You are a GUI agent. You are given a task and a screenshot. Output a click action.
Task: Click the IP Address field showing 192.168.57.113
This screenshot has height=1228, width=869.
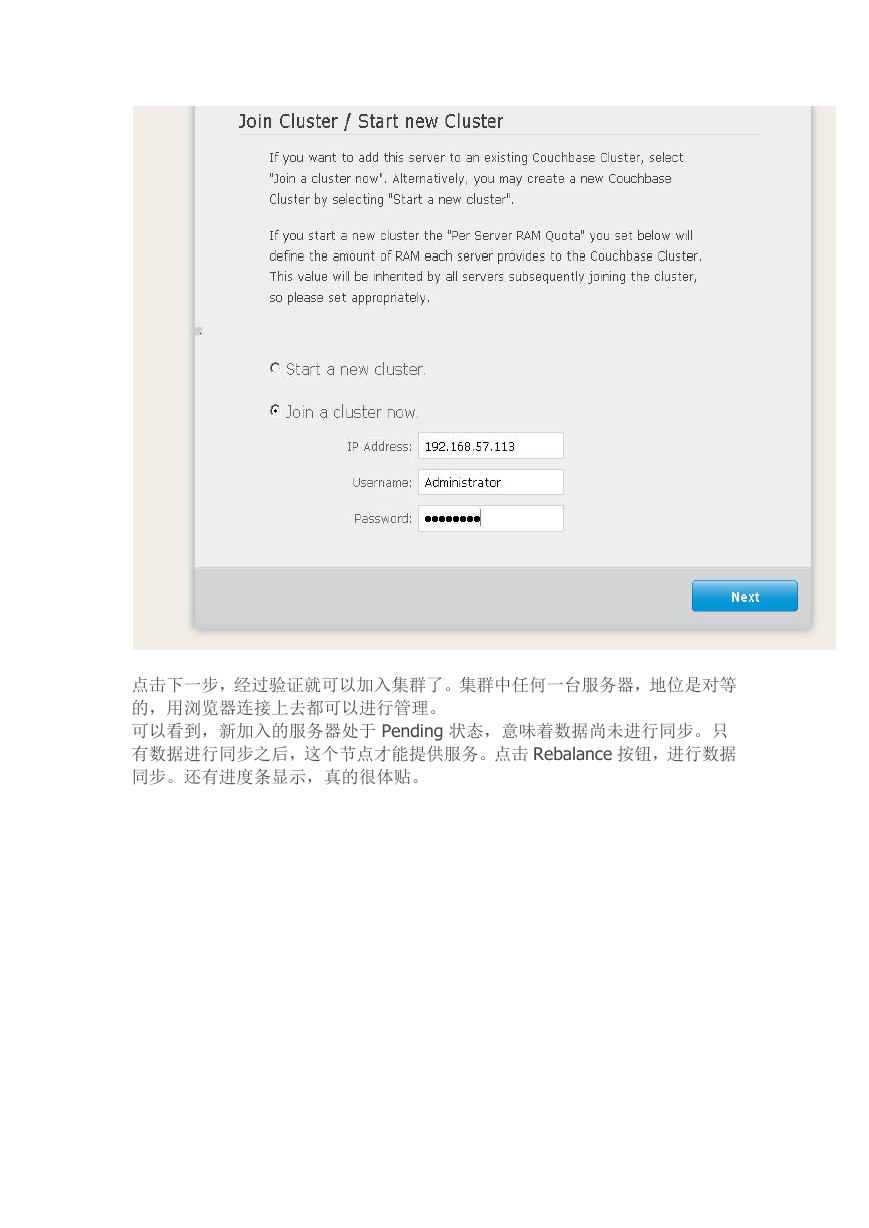[x=491, y=446]
